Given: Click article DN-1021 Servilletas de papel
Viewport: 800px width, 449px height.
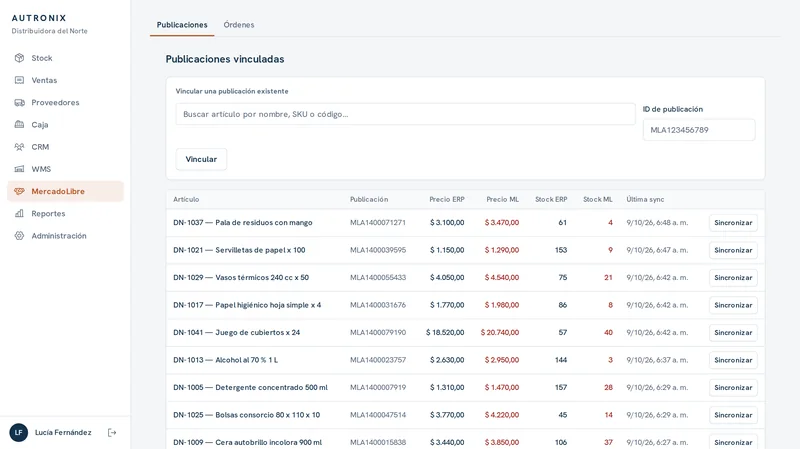Looking at the screenshot, I should (x=239, y=250).
